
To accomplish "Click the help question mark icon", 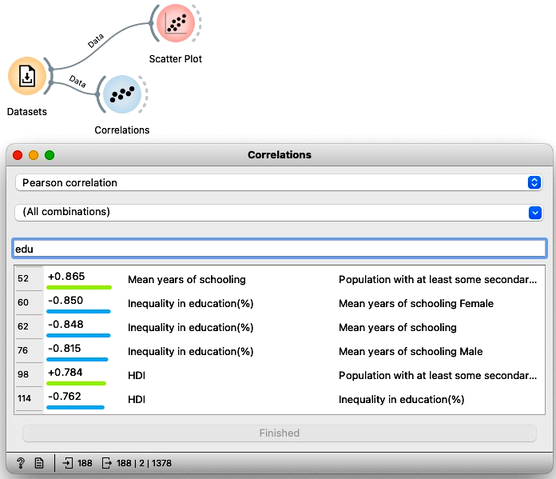I will click(x=21, y=463).
